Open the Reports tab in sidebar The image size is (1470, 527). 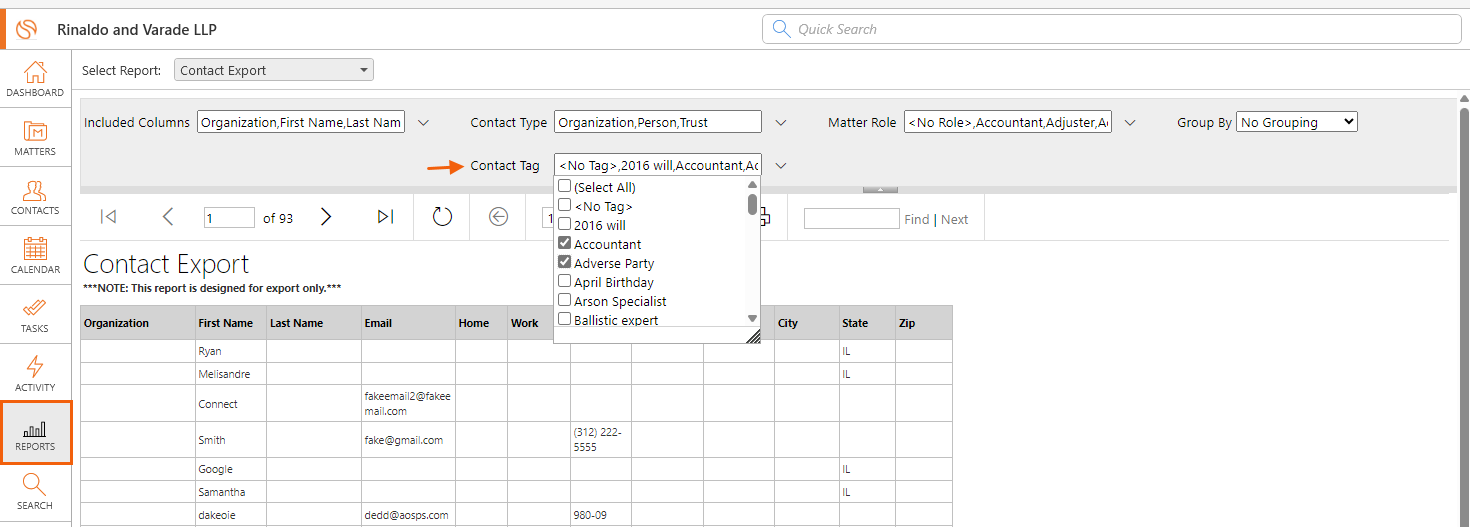pyautogui.click(x=35, y=433)
